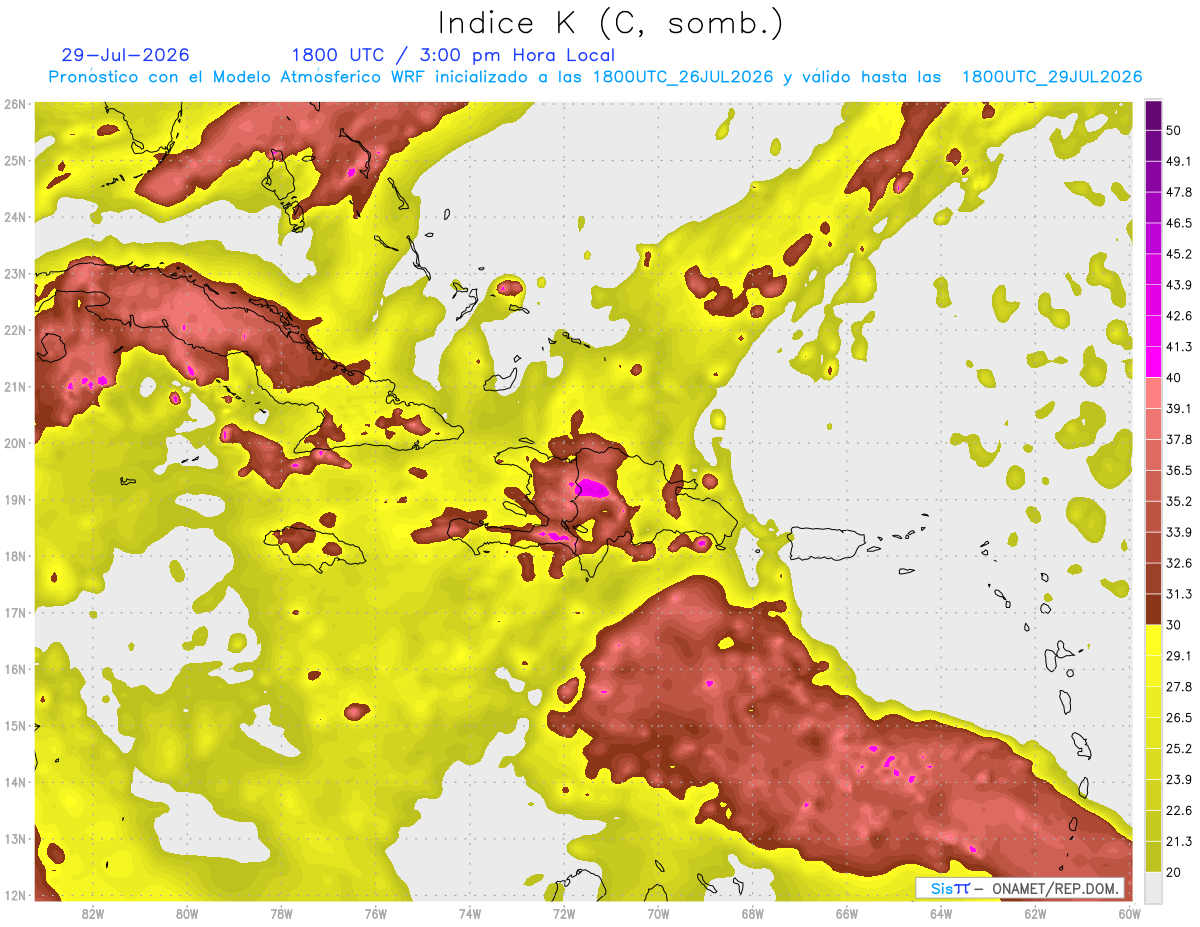1200x927 pixels.
Task: Click the 26N latitude label
Action: point(14,104)
